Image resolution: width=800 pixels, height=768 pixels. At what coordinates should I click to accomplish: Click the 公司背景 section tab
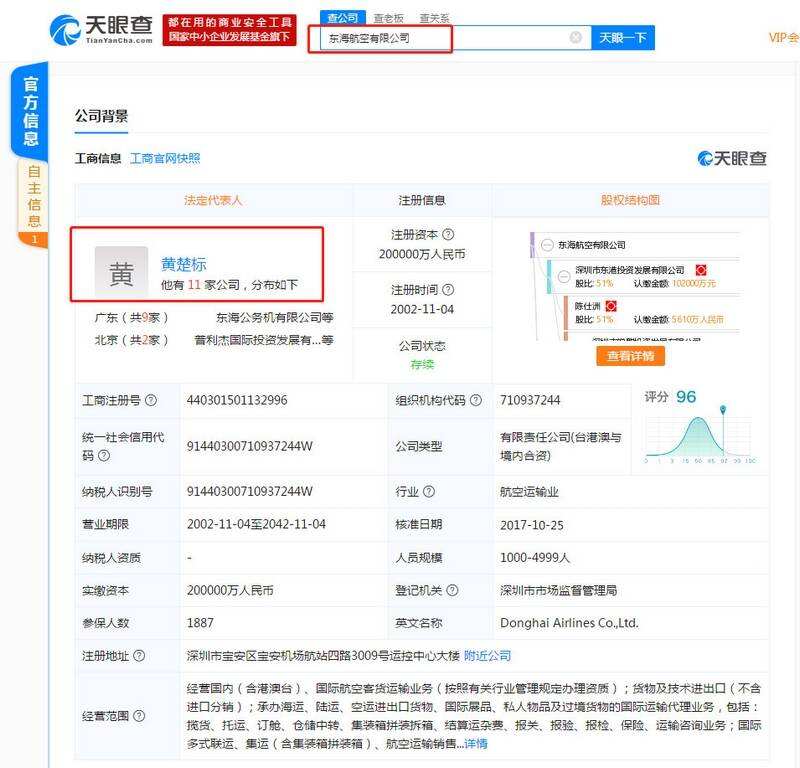click(x=101, y=116)
